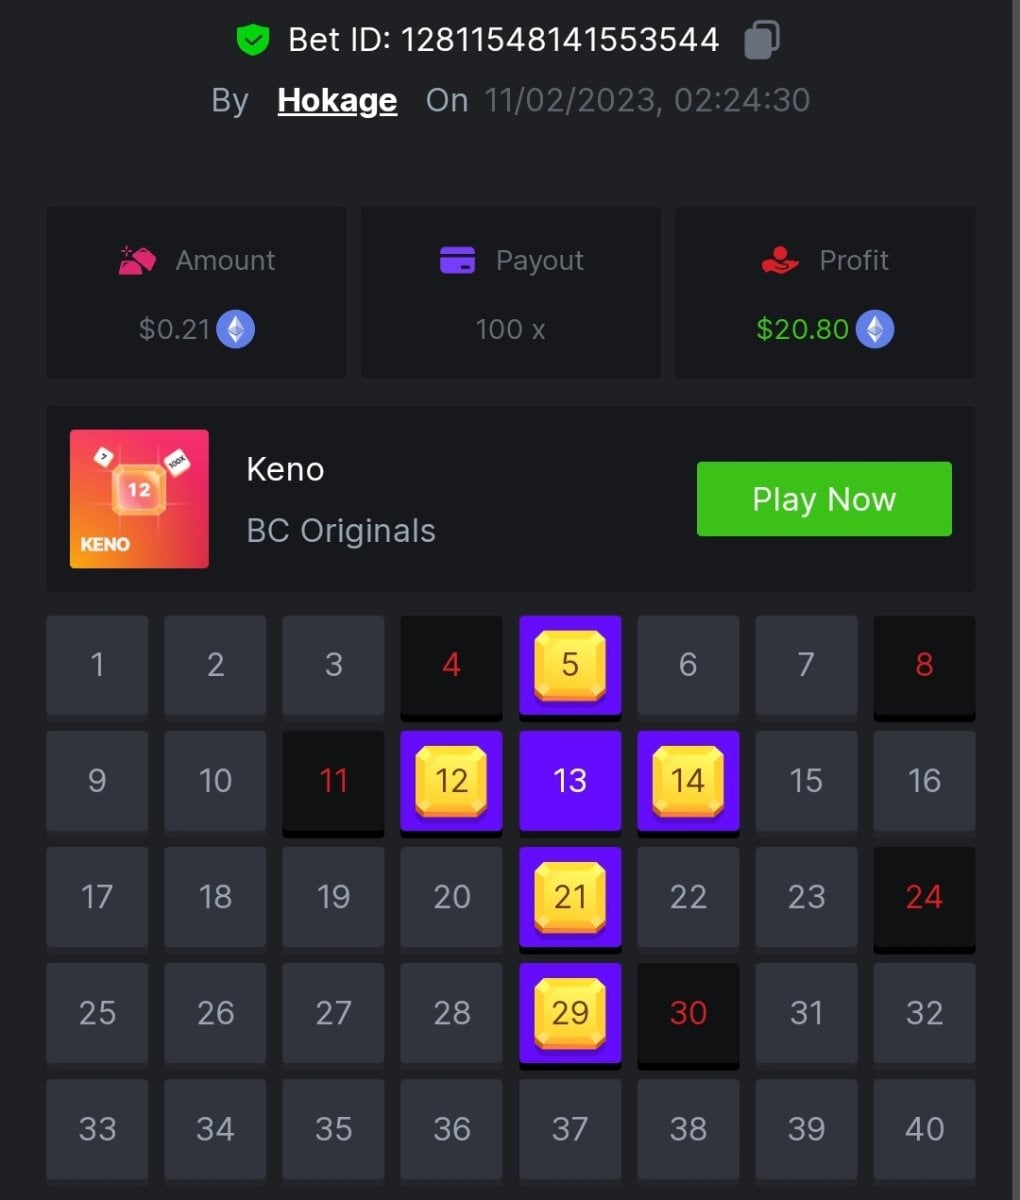1020x1200 pixels.
Task: Open the Hokage user profile link
Action: 337,100
